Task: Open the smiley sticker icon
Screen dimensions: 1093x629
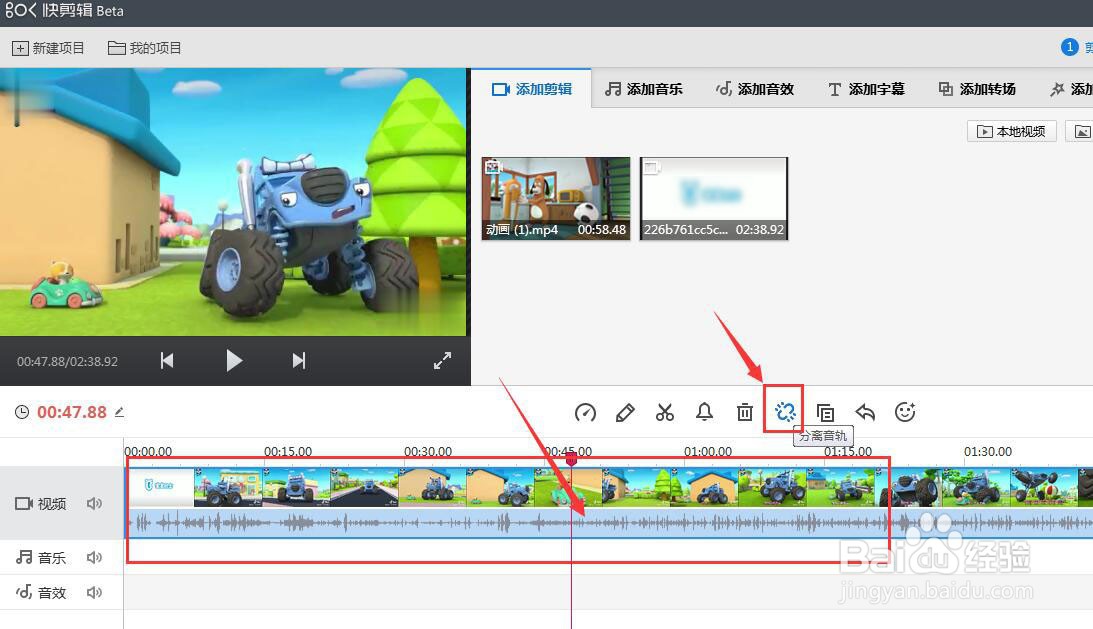Action: [905, 412]
